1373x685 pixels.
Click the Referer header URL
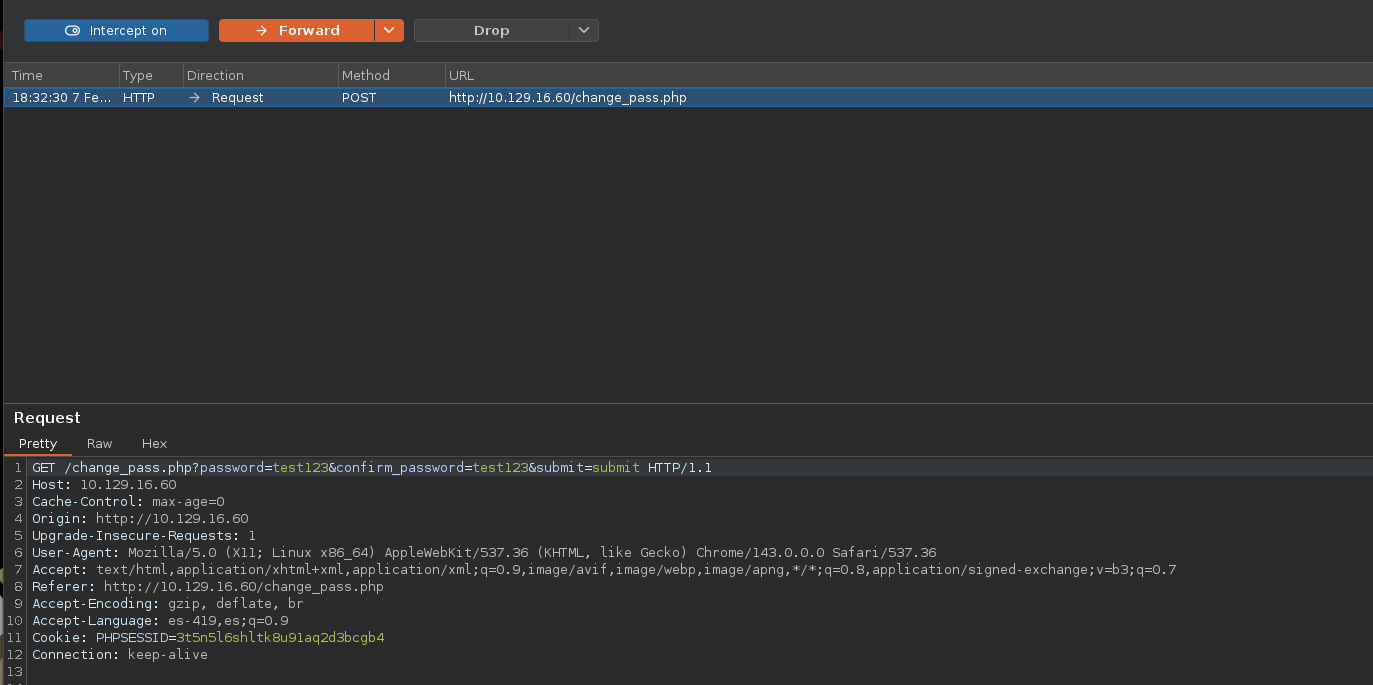[243, 587]
